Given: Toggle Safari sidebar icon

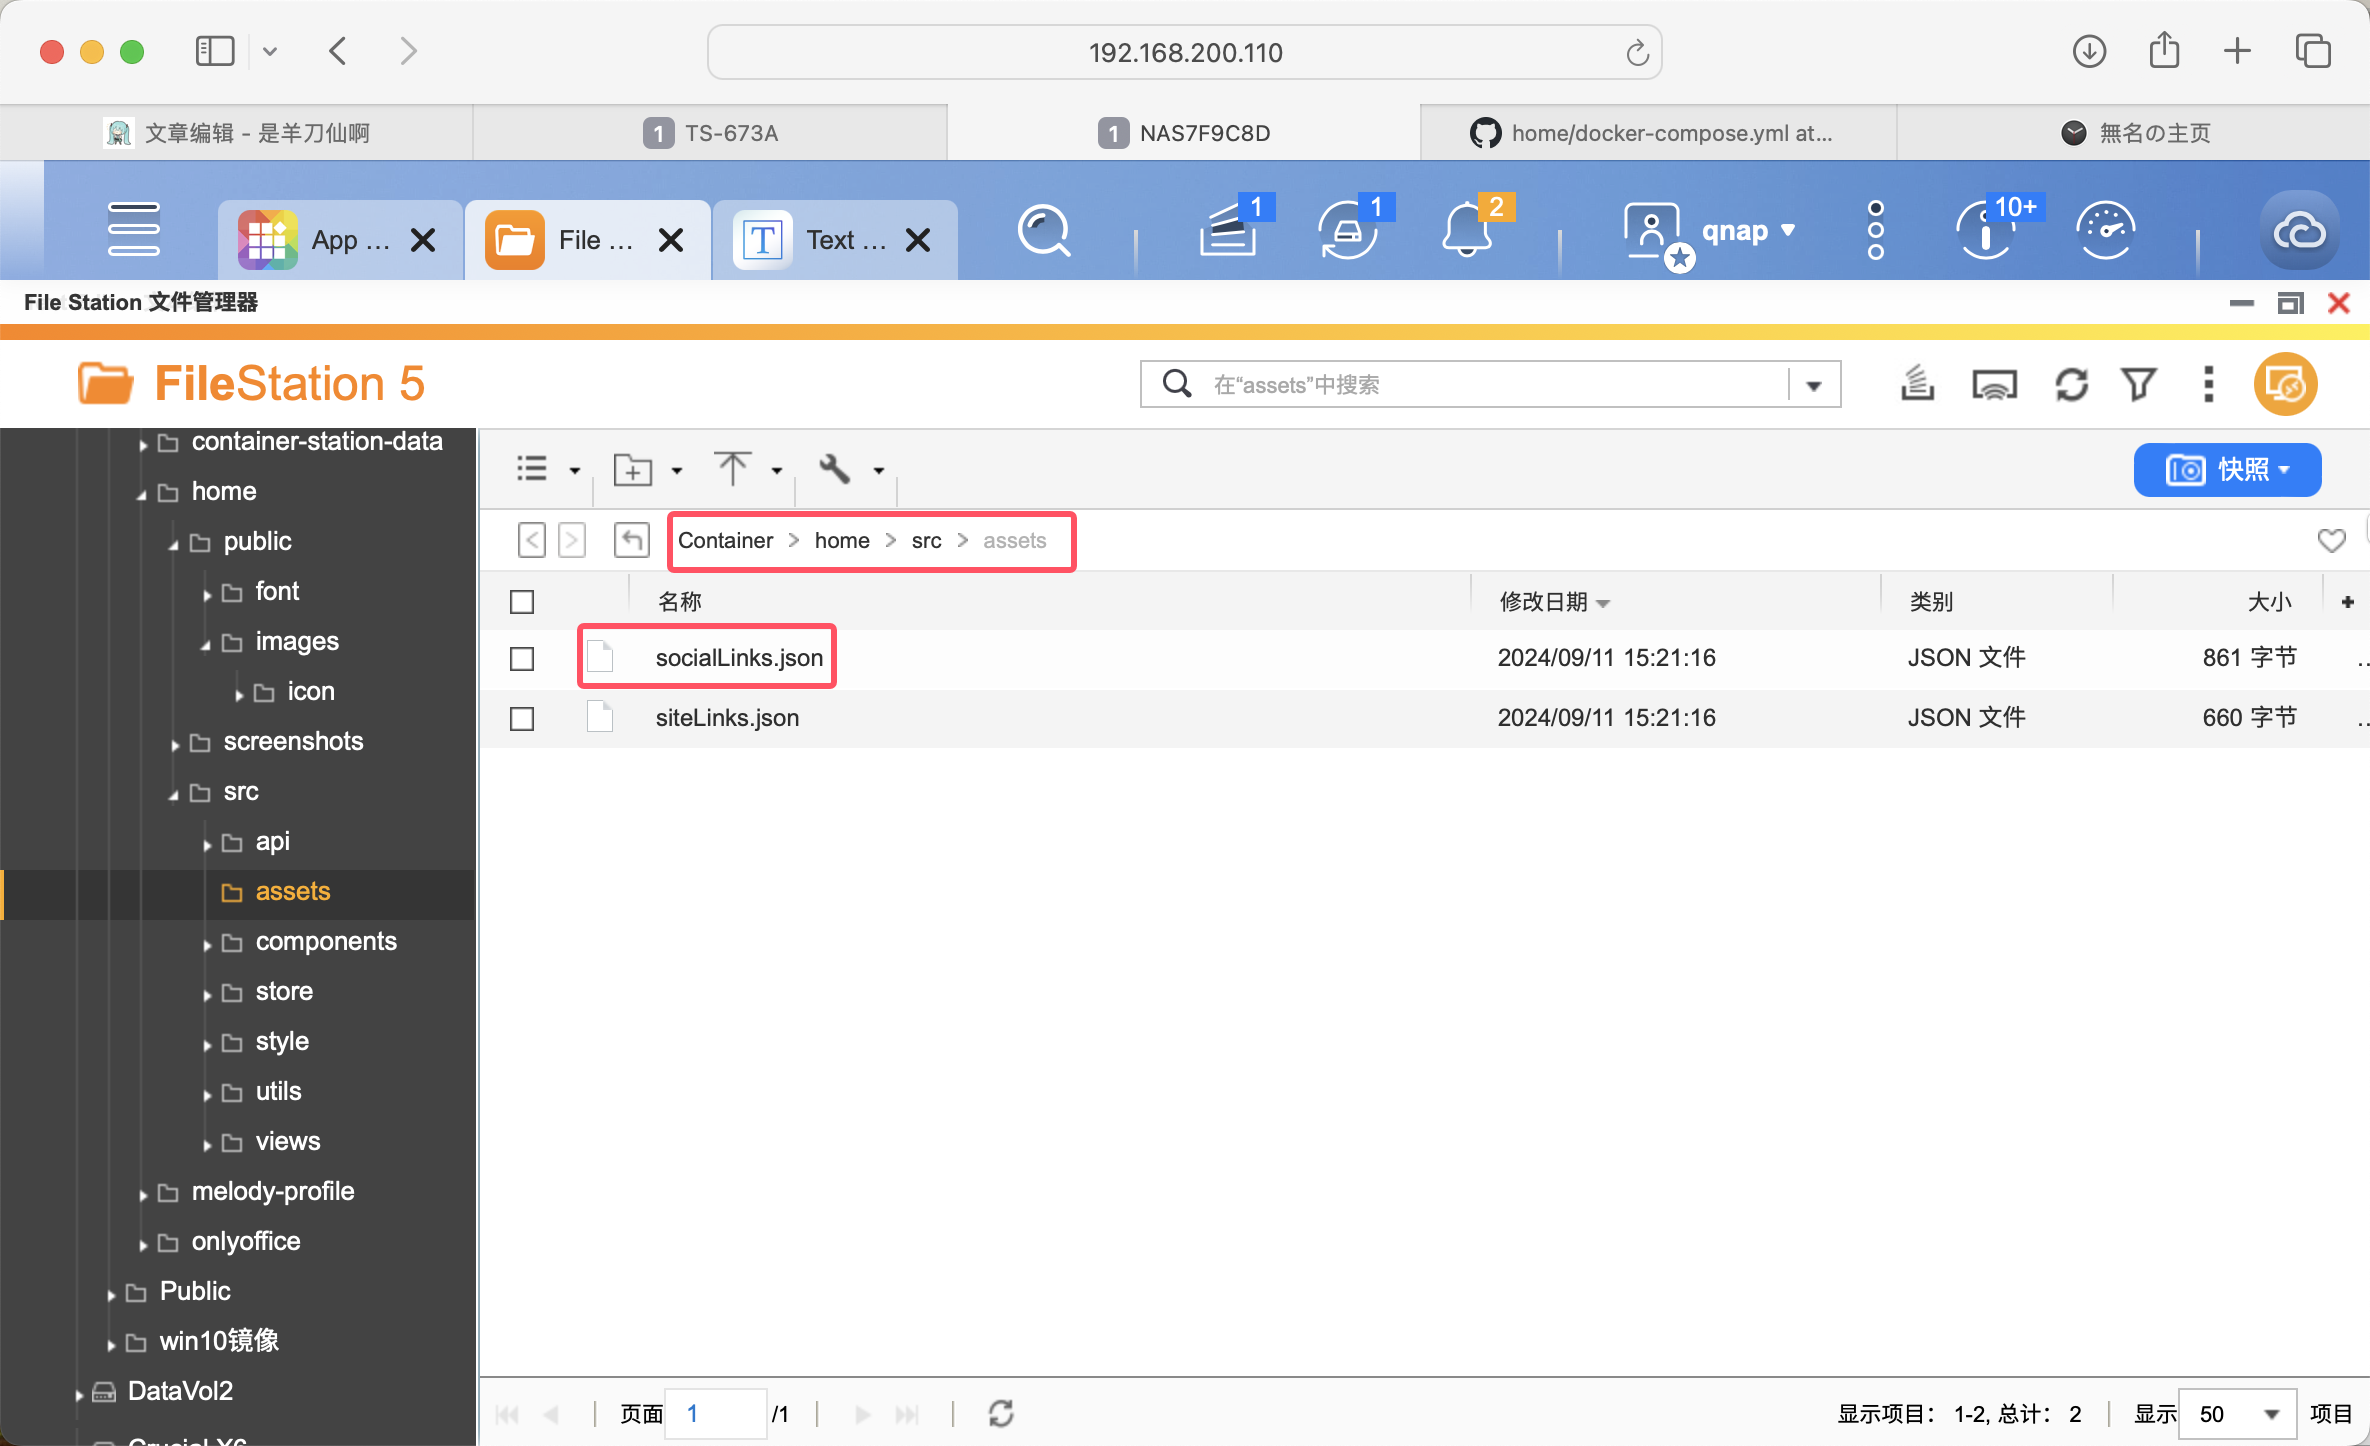Looking at the screenshot, I should (x=215, y=51).
